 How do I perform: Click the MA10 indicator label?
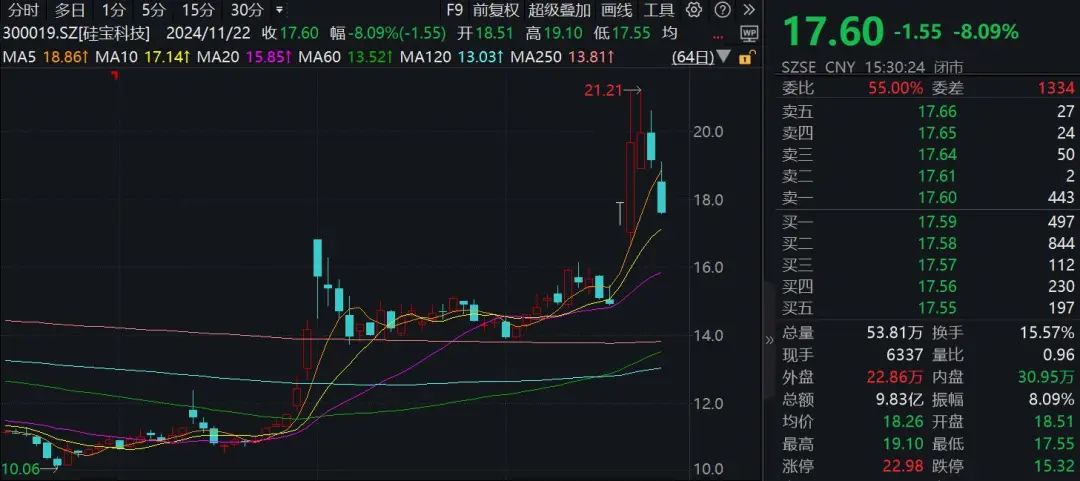click(116, 57)
